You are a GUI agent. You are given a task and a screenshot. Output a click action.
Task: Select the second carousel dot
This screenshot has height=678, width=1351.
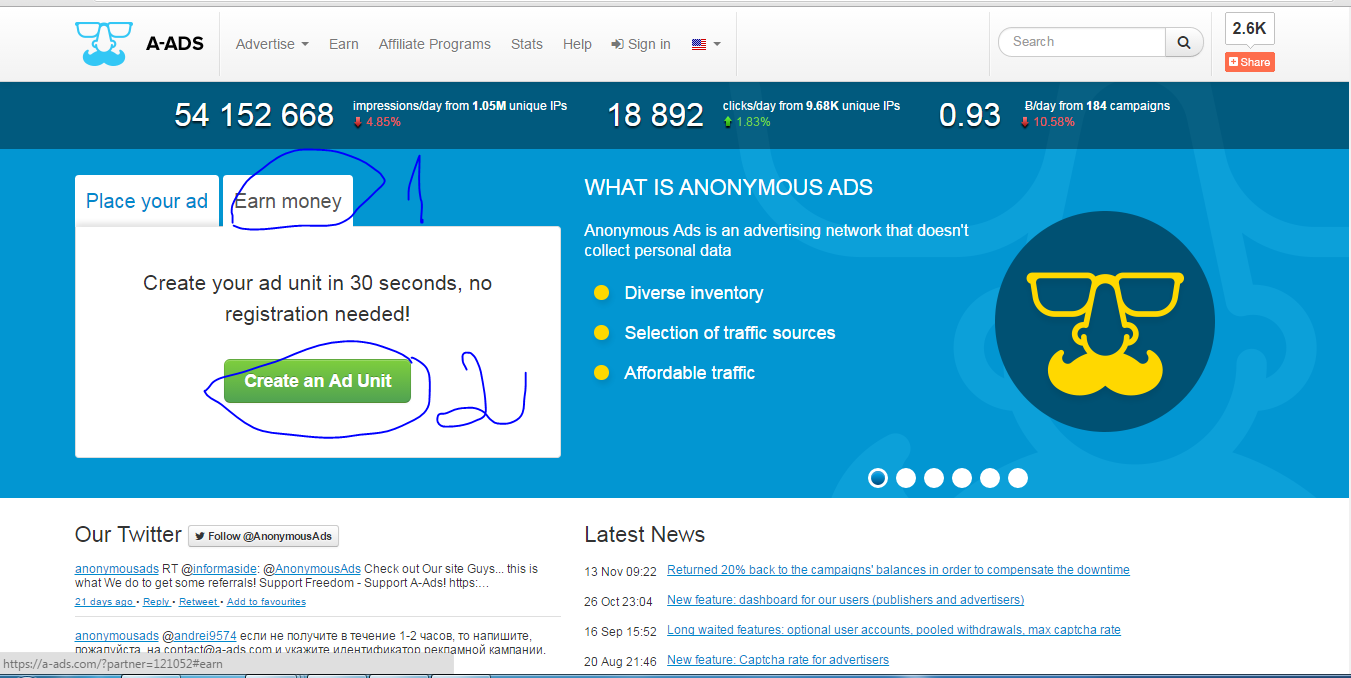click(906, 478)
